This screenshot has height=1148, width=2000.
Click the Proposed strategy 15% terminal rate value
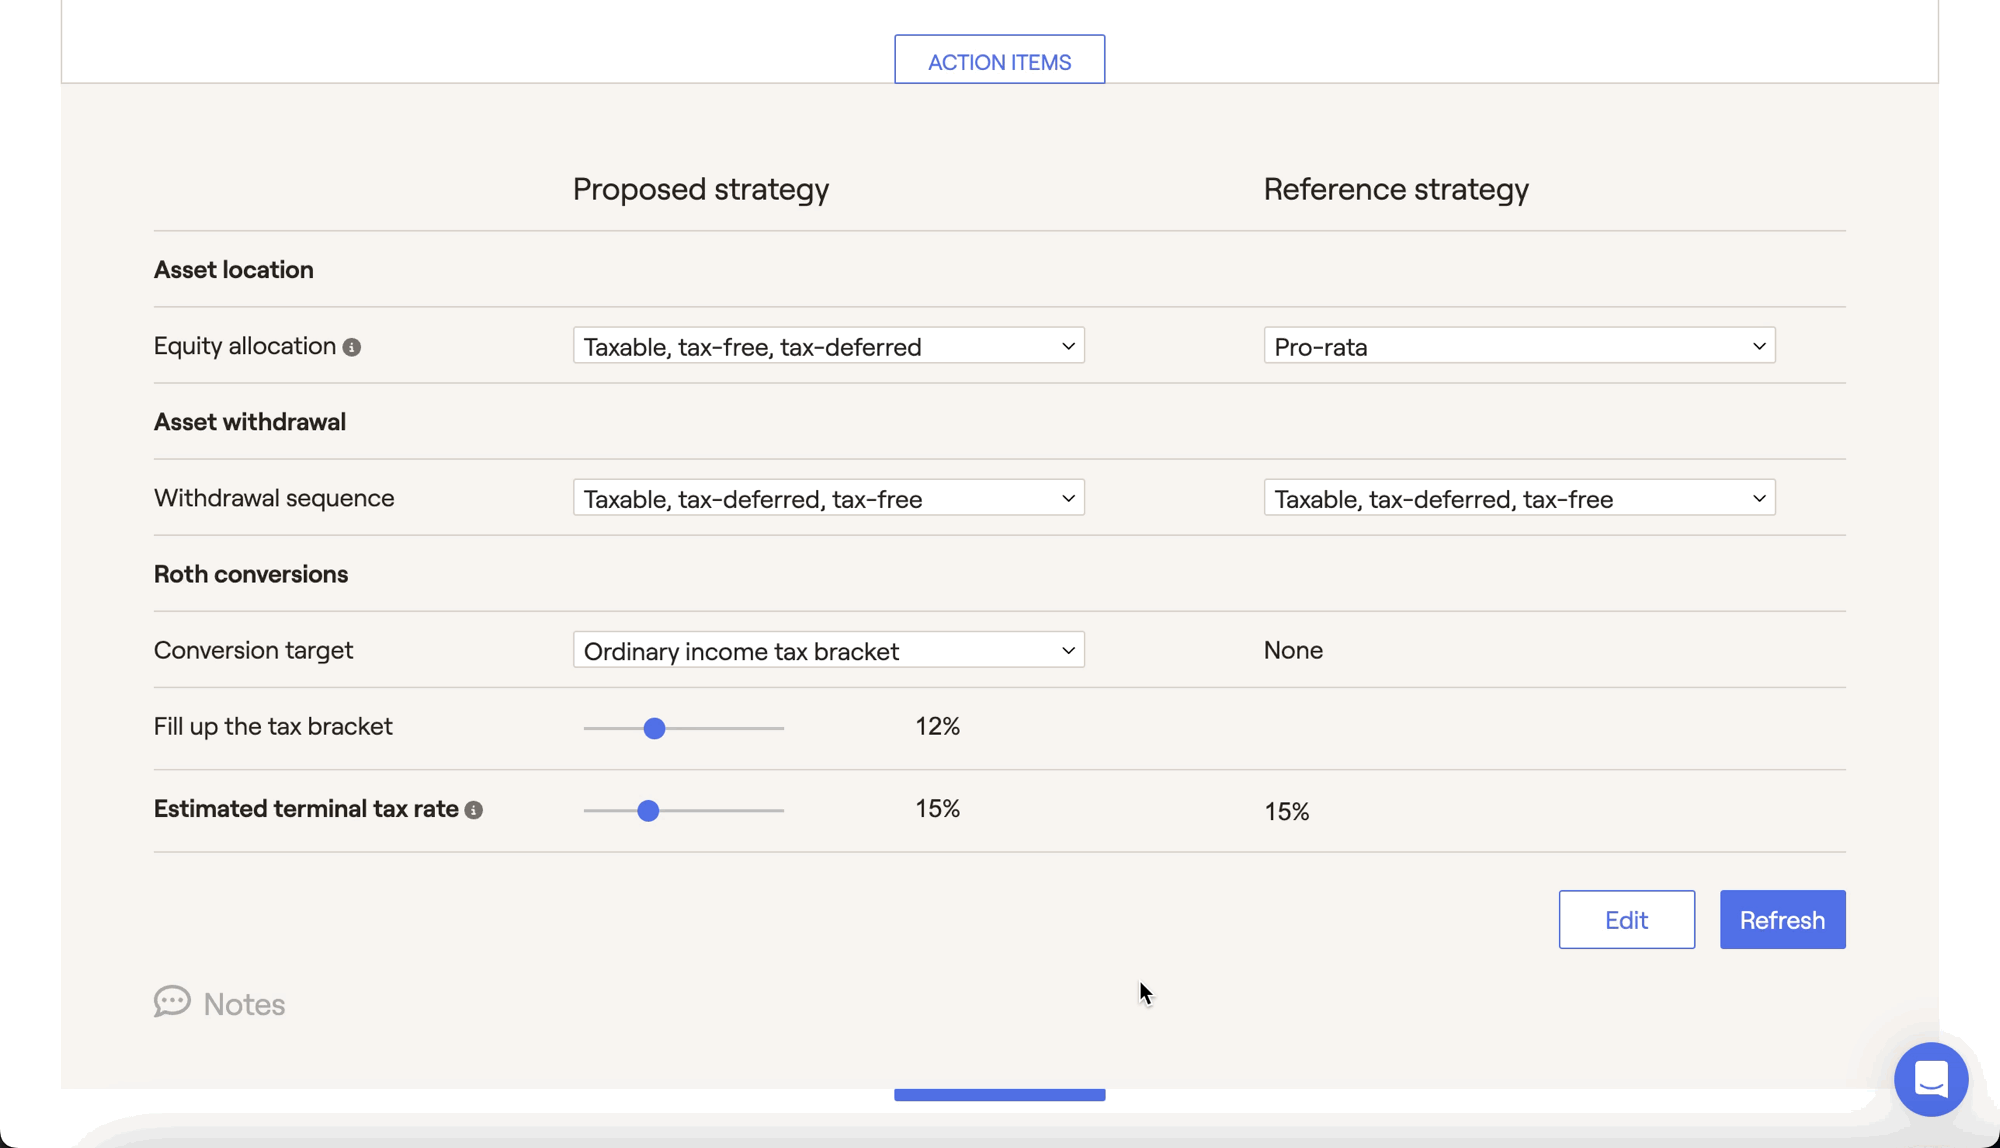click(937, 808)
